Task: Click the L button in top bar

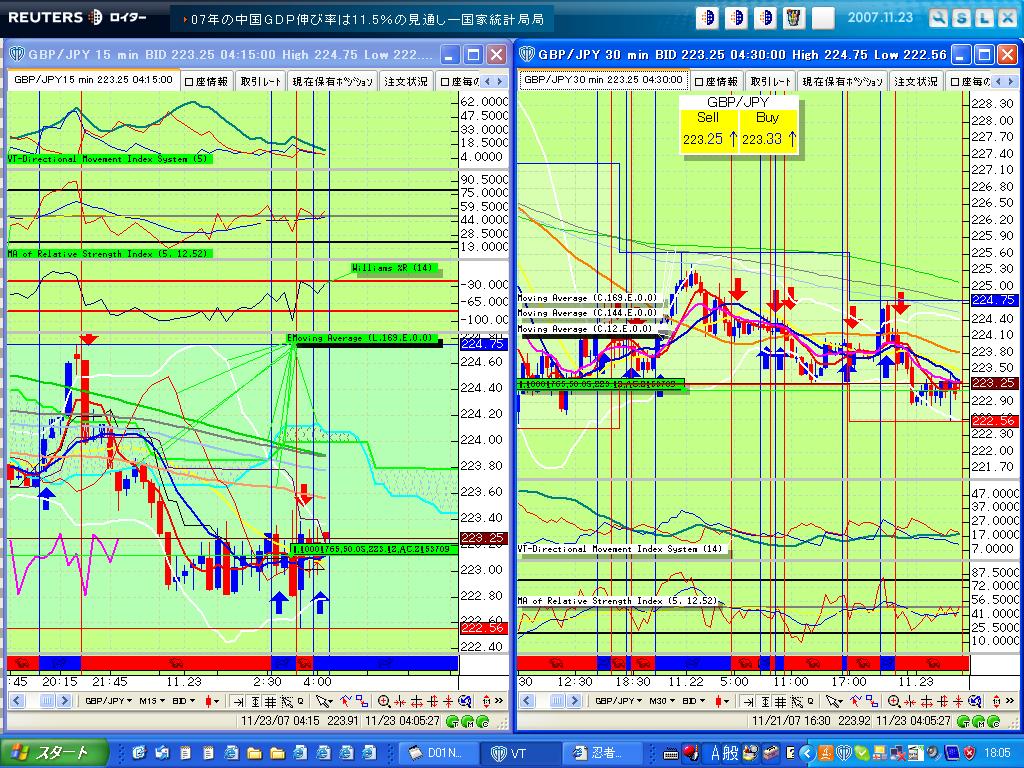Action: 984,18
